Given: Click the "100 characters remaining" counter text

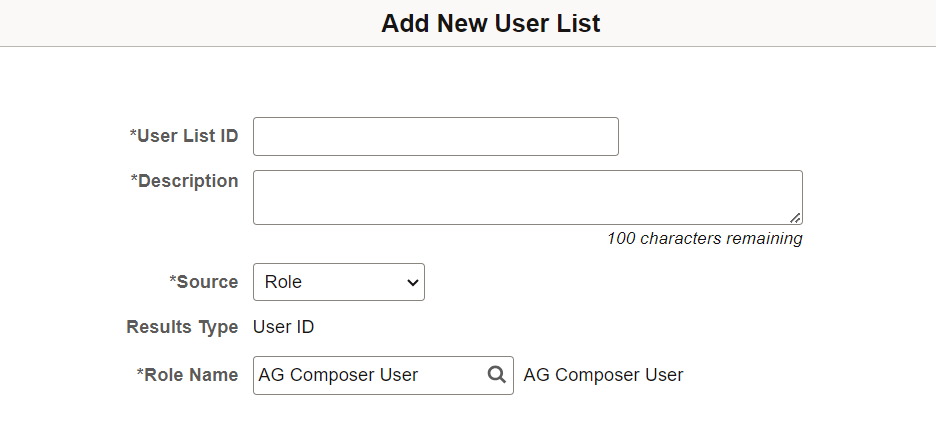Looking at the screenshot, I should [704, 239].
